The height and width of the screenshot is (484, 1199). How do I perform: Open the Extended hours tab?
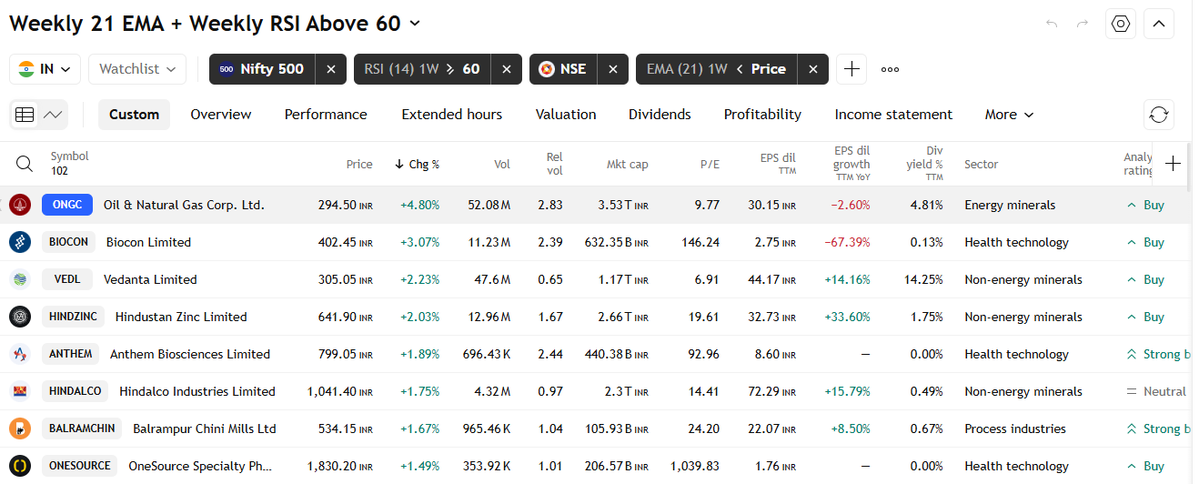pos(452,115)
